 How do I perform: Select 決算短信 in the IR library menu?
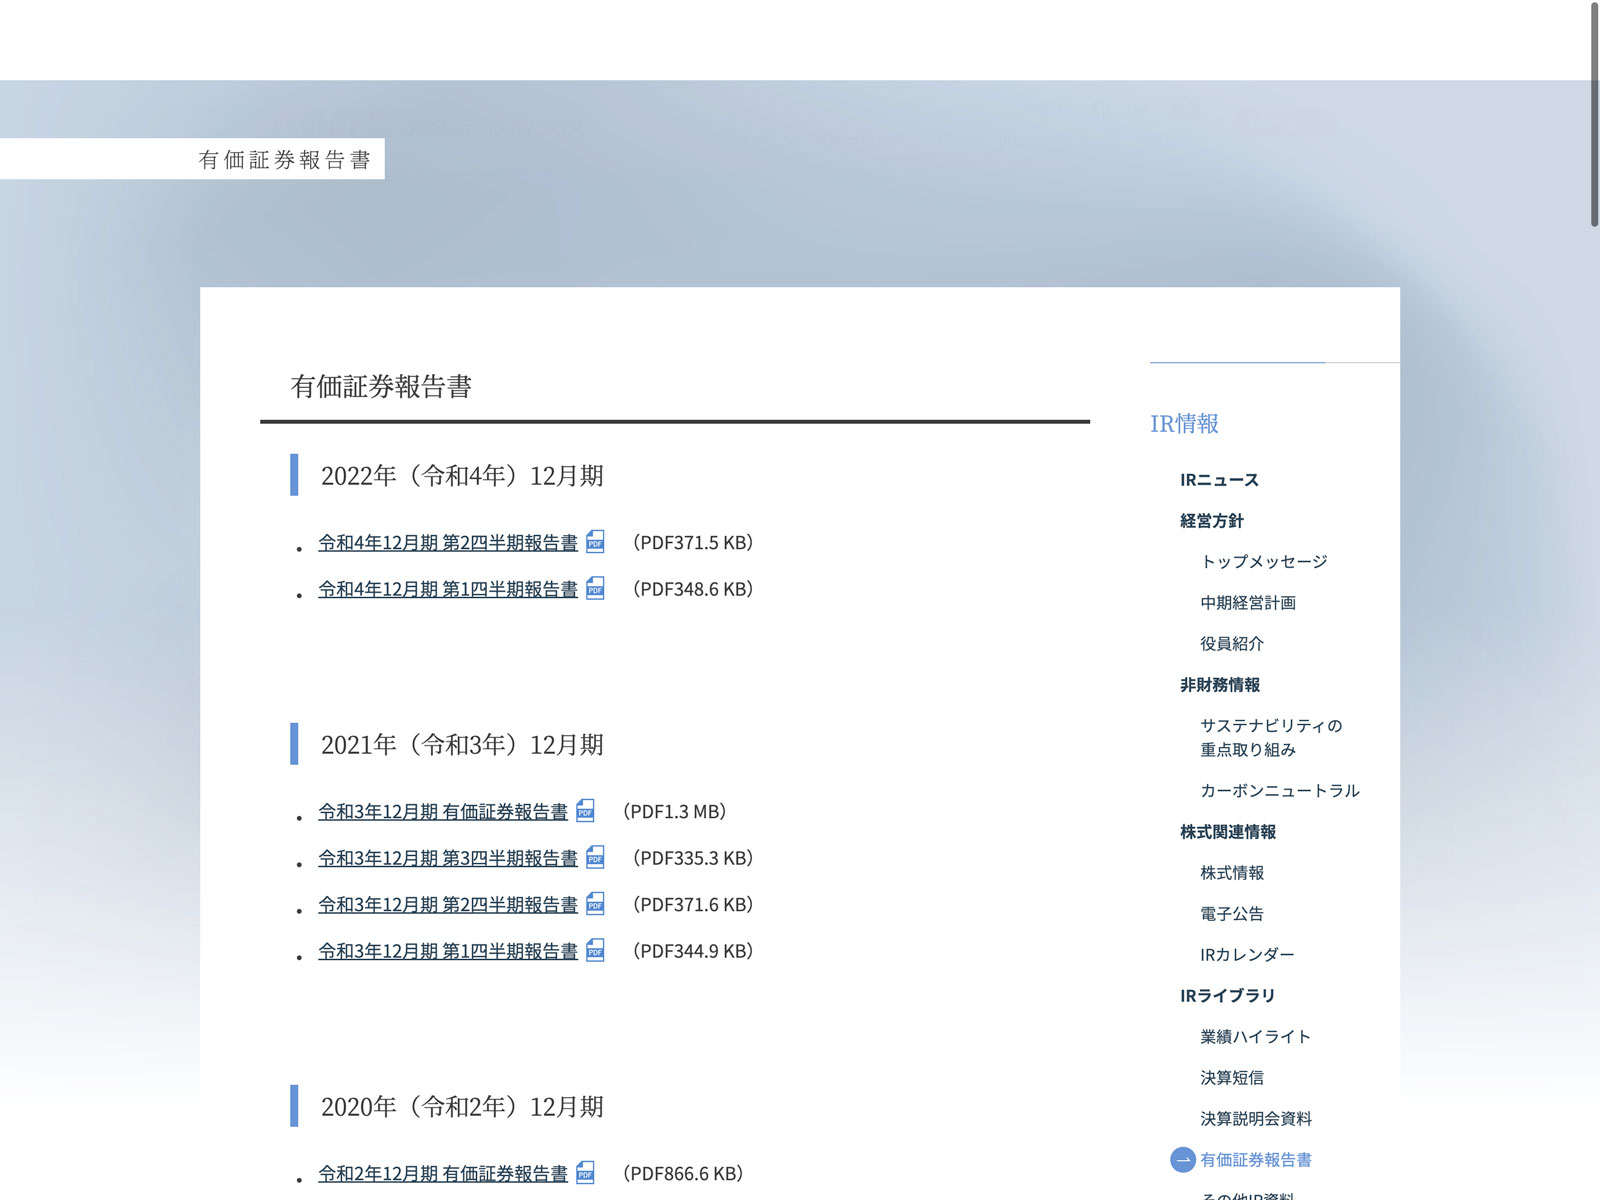[1232, 1078]
